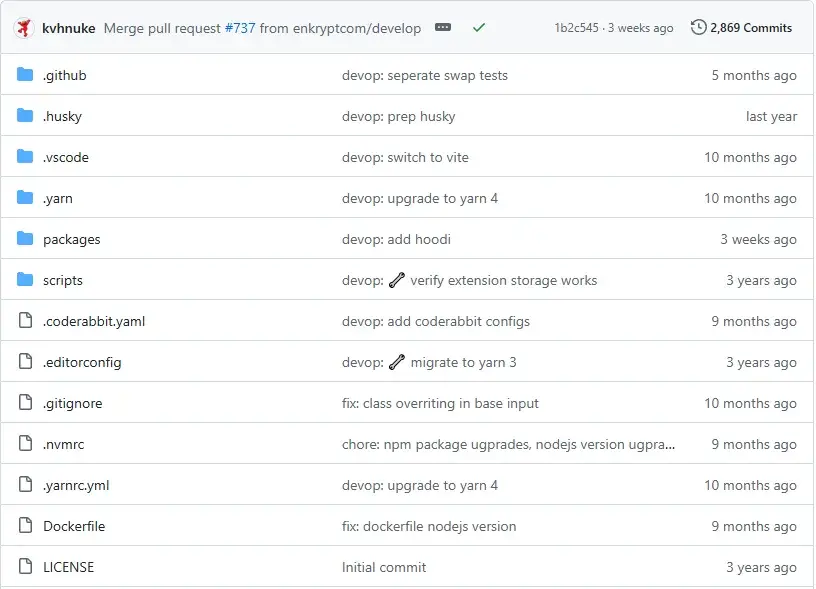Open the 'Initial commit' message
This screenshot has width=816, height=589.
coord(384,567)
